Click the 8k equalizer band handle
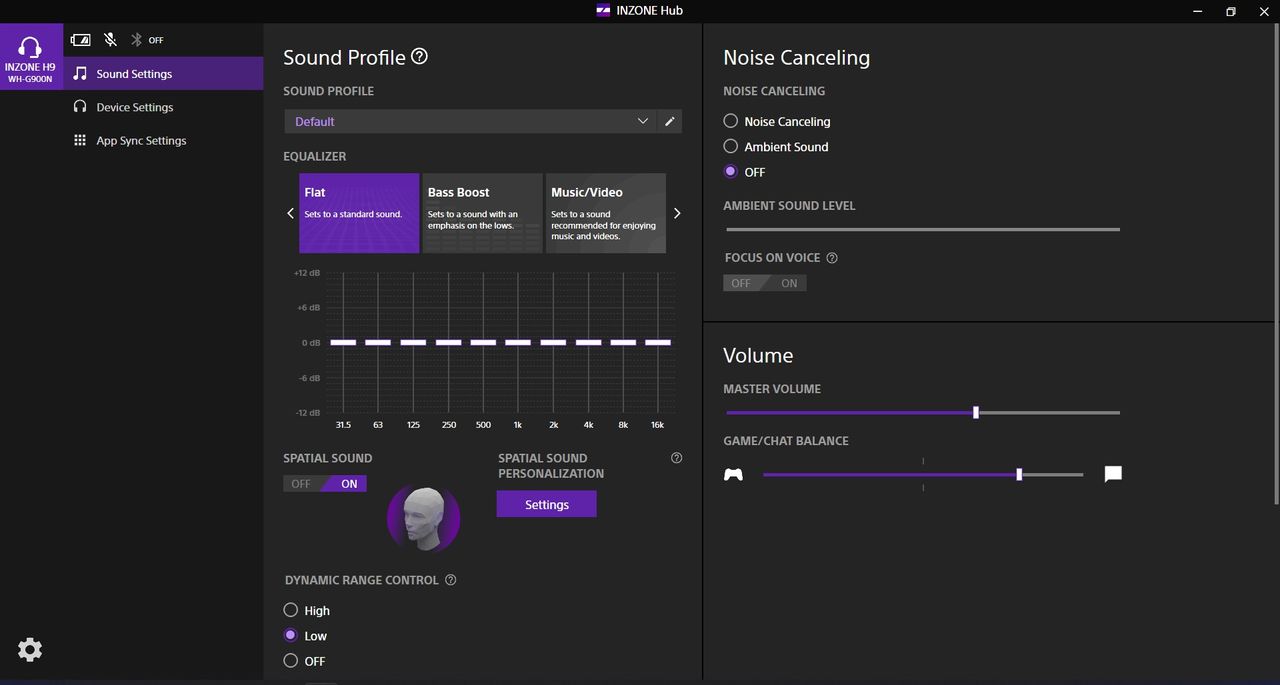The height and width of the screenshot is (685, 1280). pos(623,342)
